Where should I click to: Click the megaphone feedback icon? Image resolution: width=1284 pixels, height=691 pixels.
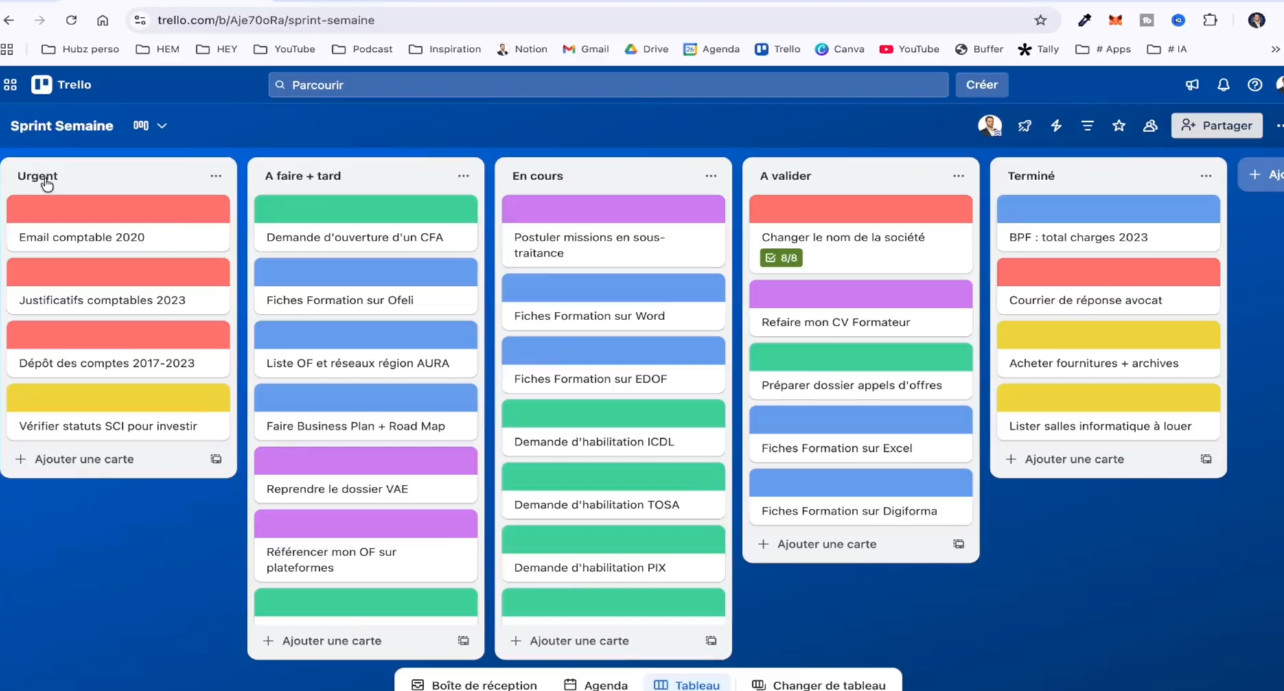click(x=1192, y=85)
